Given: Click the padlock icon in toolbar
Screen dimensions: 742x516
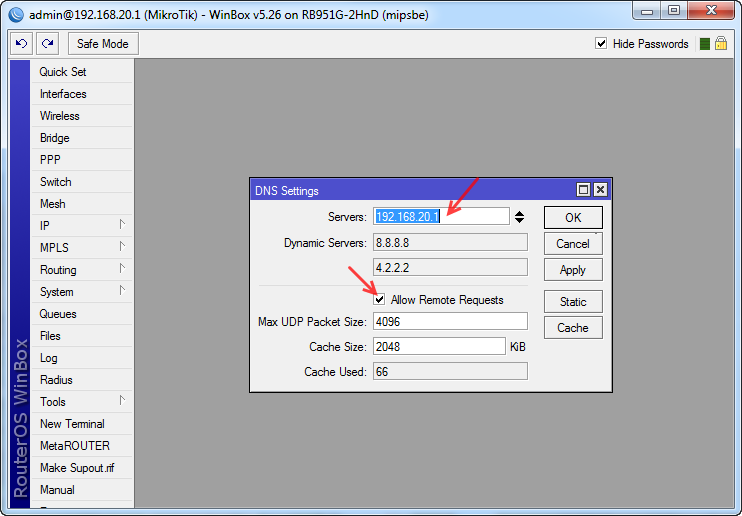Looking at the screenshot, I should tap(720, 44).
